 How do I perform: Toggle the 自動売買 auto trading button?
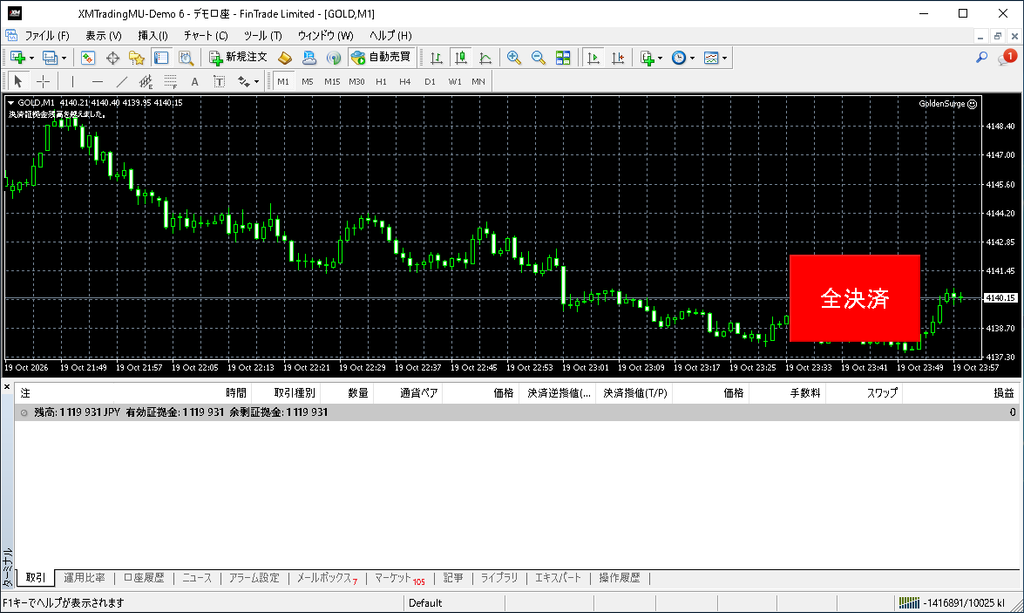click(x=382, y=58)
